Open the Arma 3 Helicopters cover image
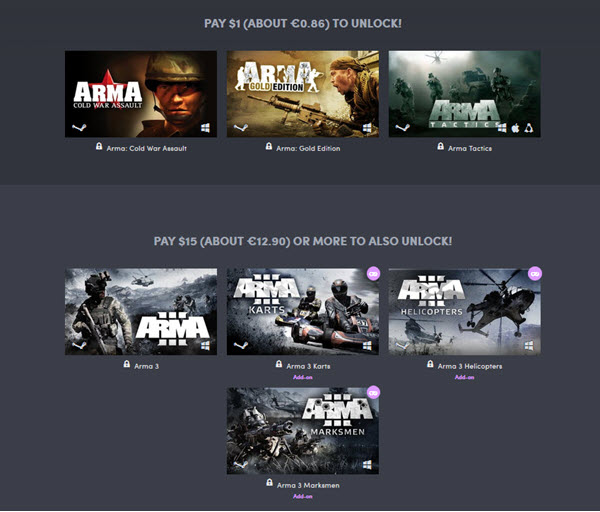 coord(464,310)
